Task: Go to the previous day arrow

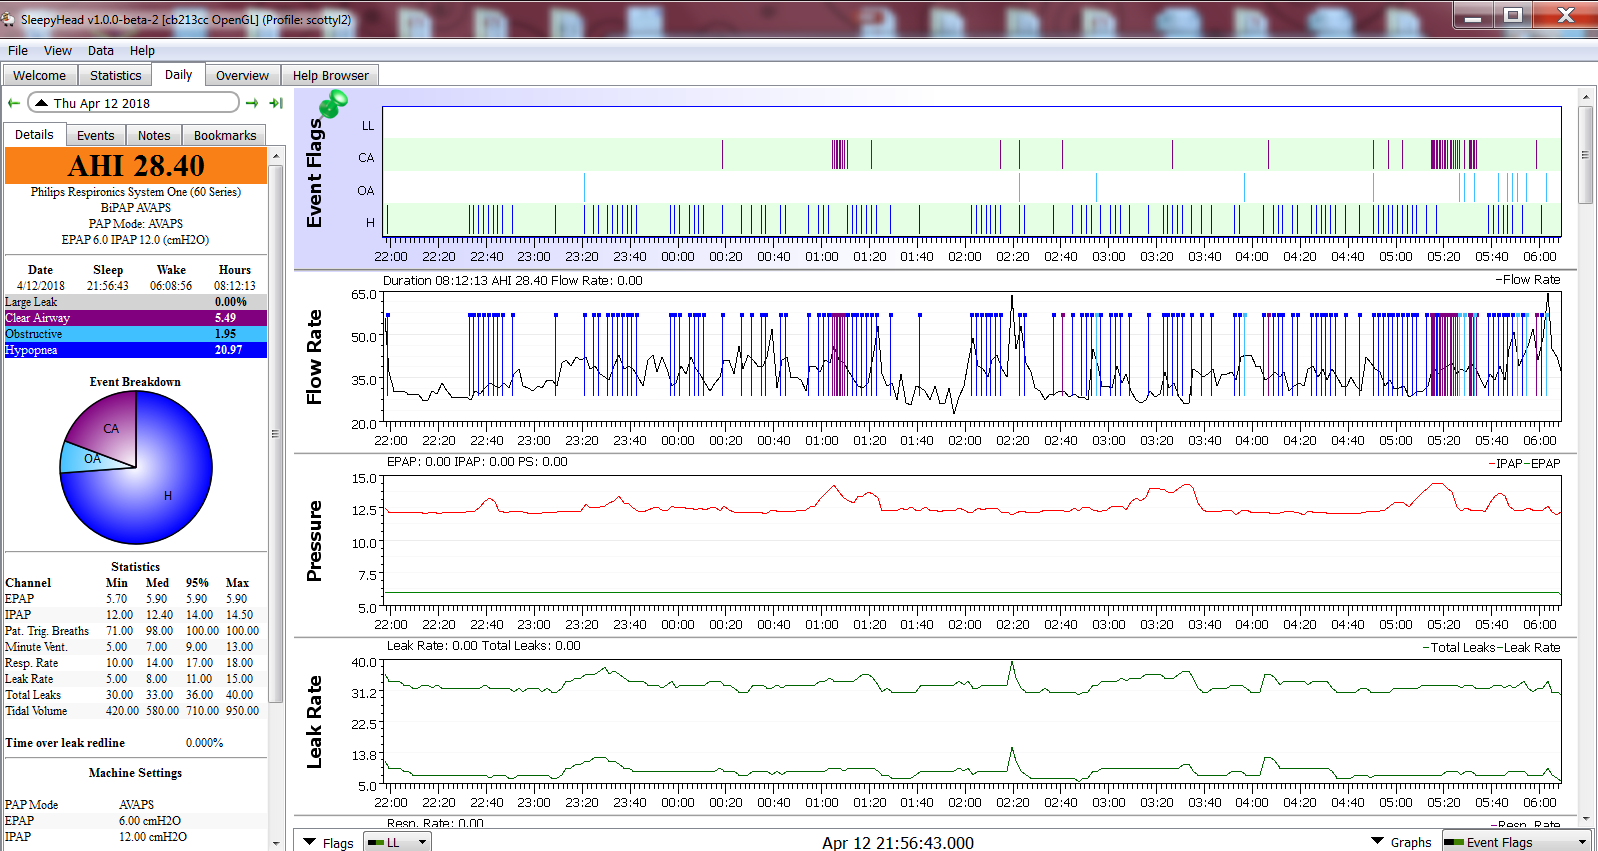Action: (x=14, y=103)
